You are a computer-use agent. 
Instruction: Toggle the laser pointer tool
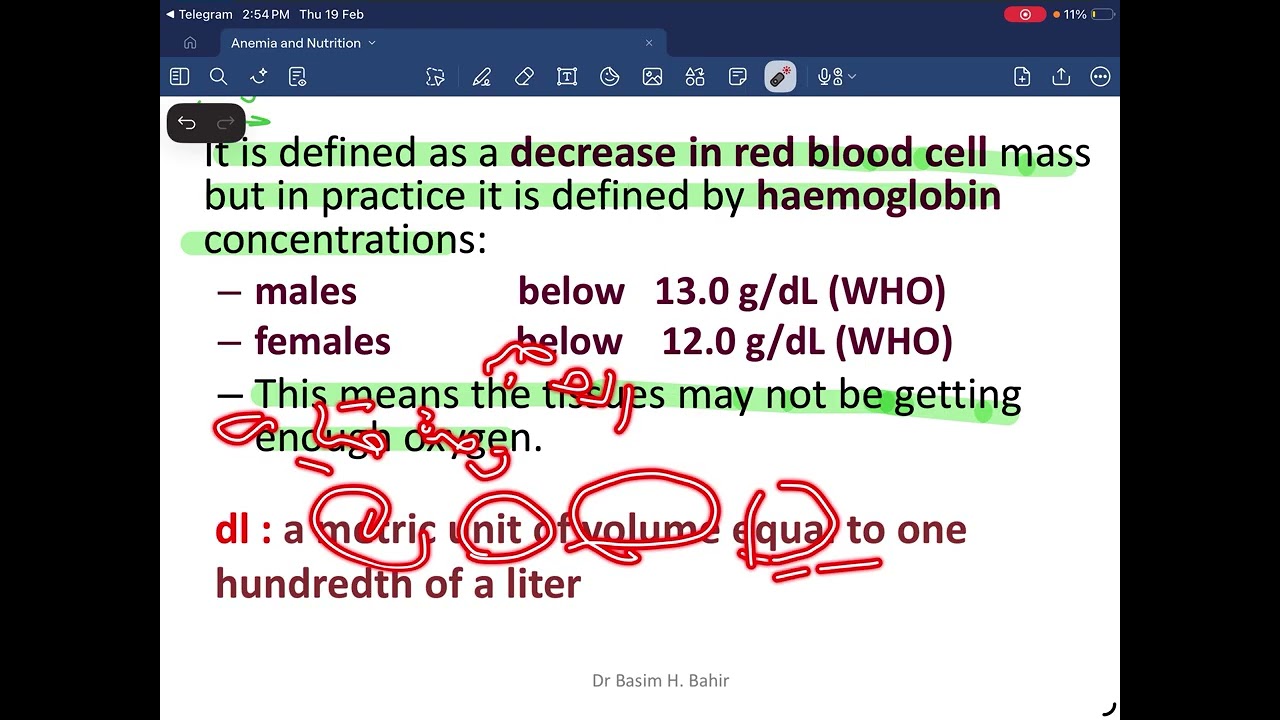(781, 77)
